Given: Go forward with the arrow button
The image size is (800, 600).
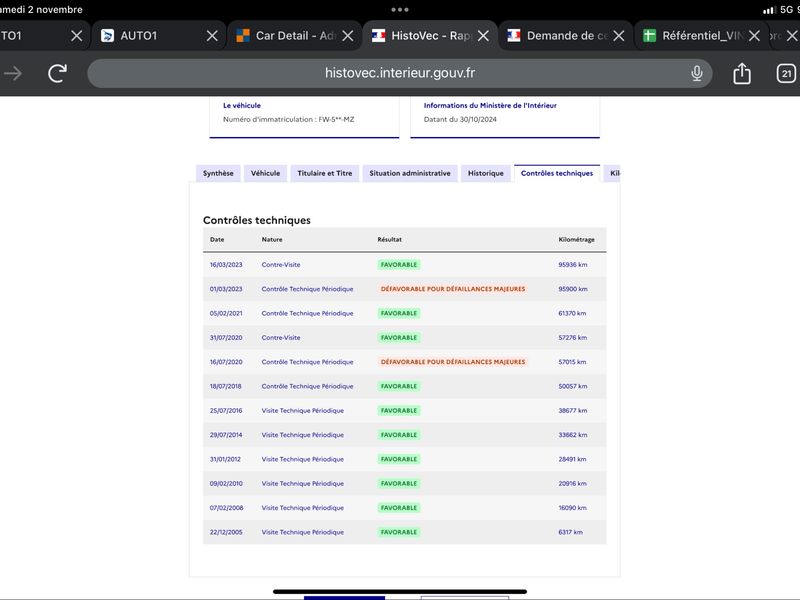Looking at the screenshot, I should 13,73.
